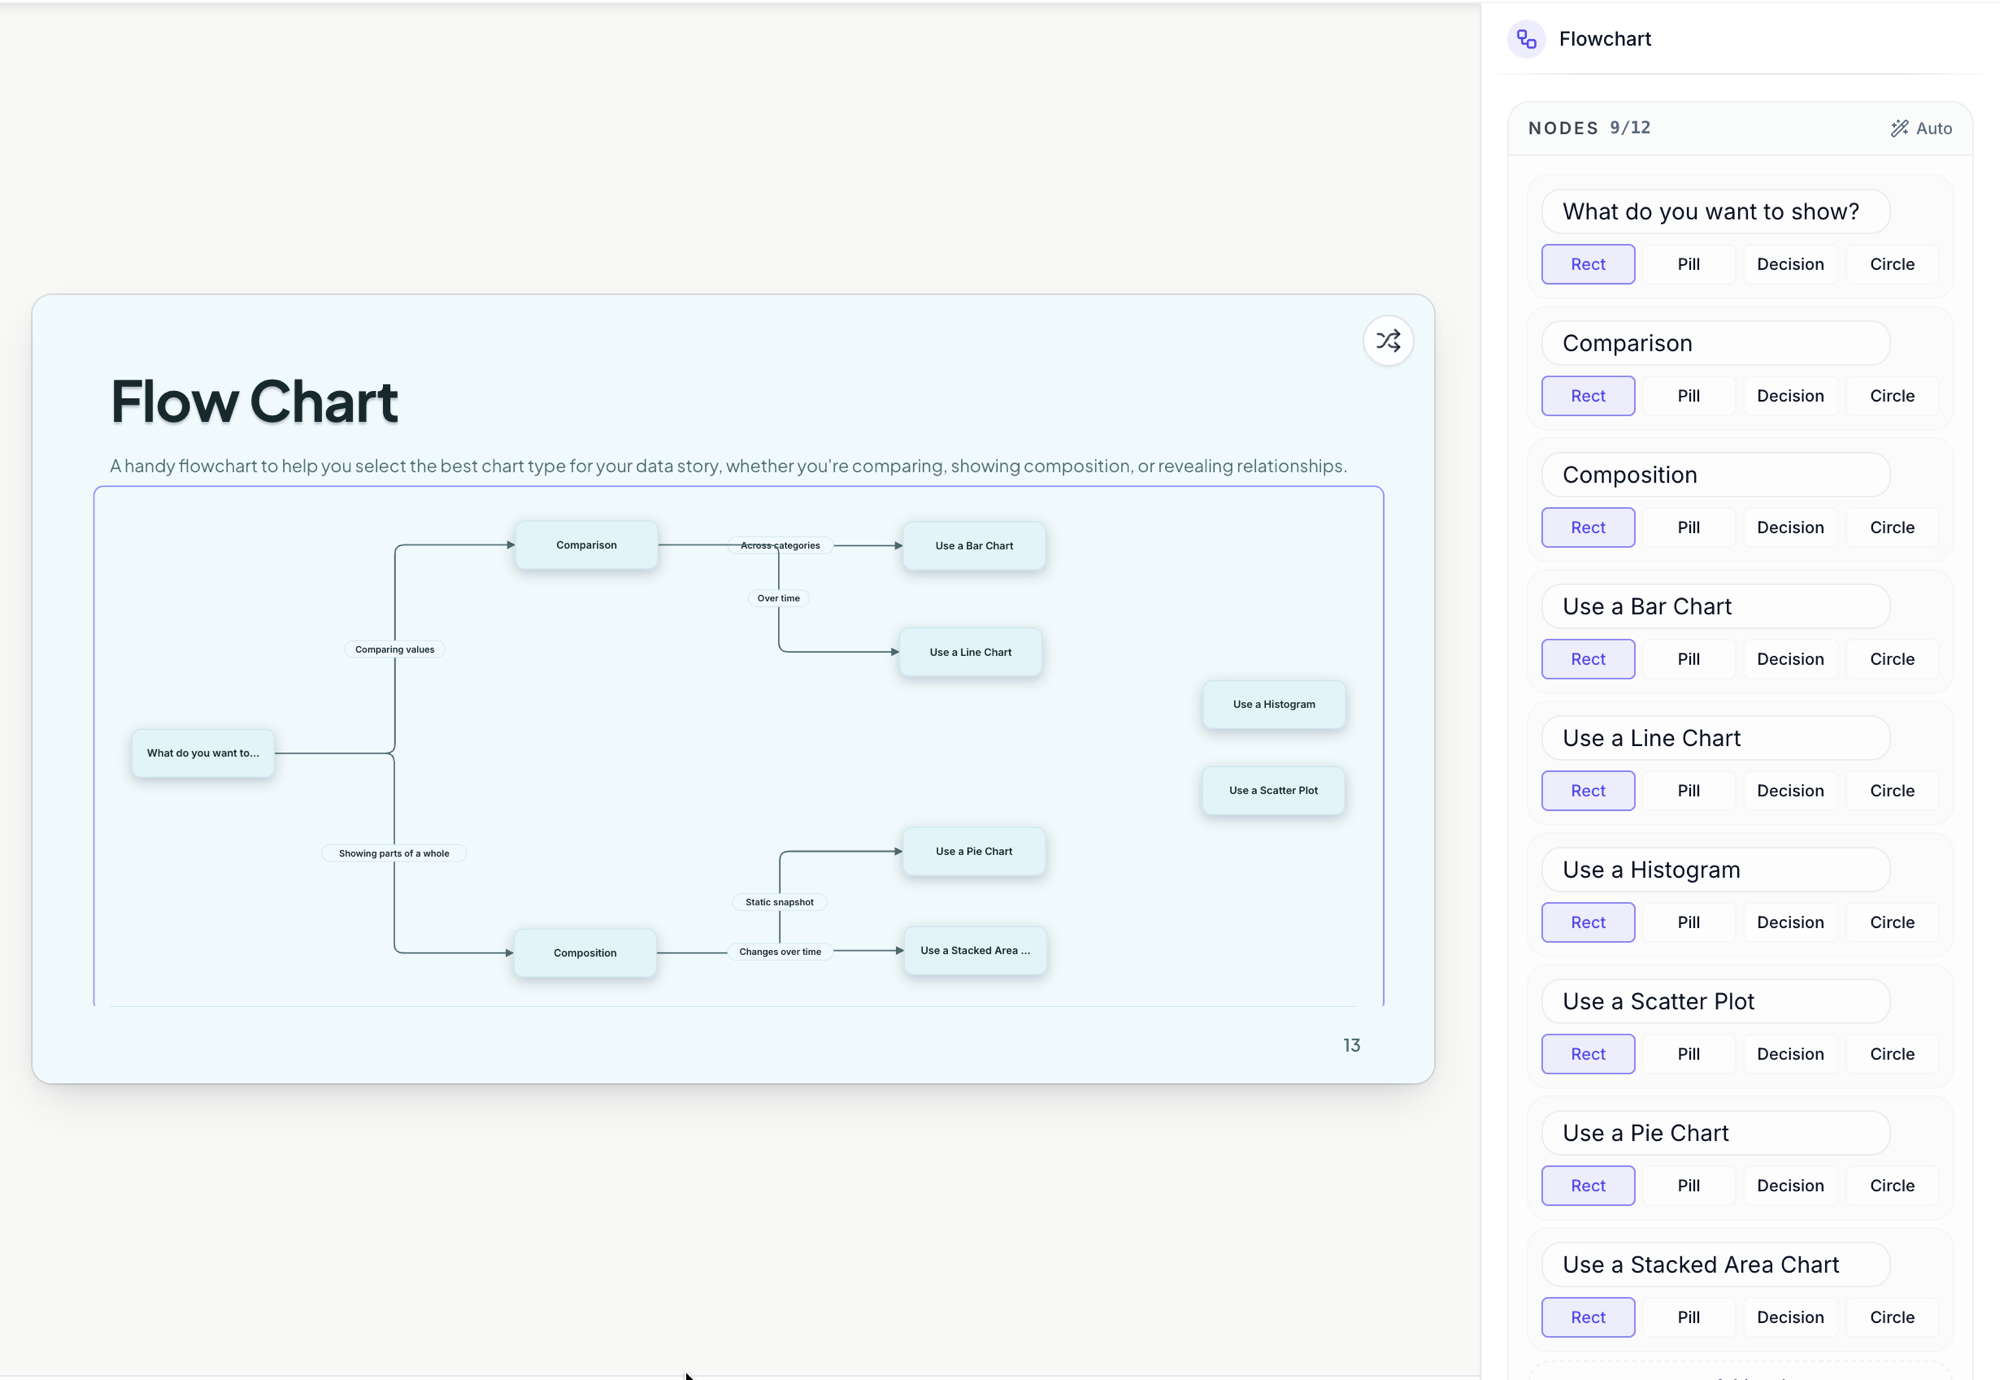Image resolution: width=2000 pixels, height=1380 pixels.
Task: Edit the 'What do you want to show?' node name field
Action: coord(1715,212)
